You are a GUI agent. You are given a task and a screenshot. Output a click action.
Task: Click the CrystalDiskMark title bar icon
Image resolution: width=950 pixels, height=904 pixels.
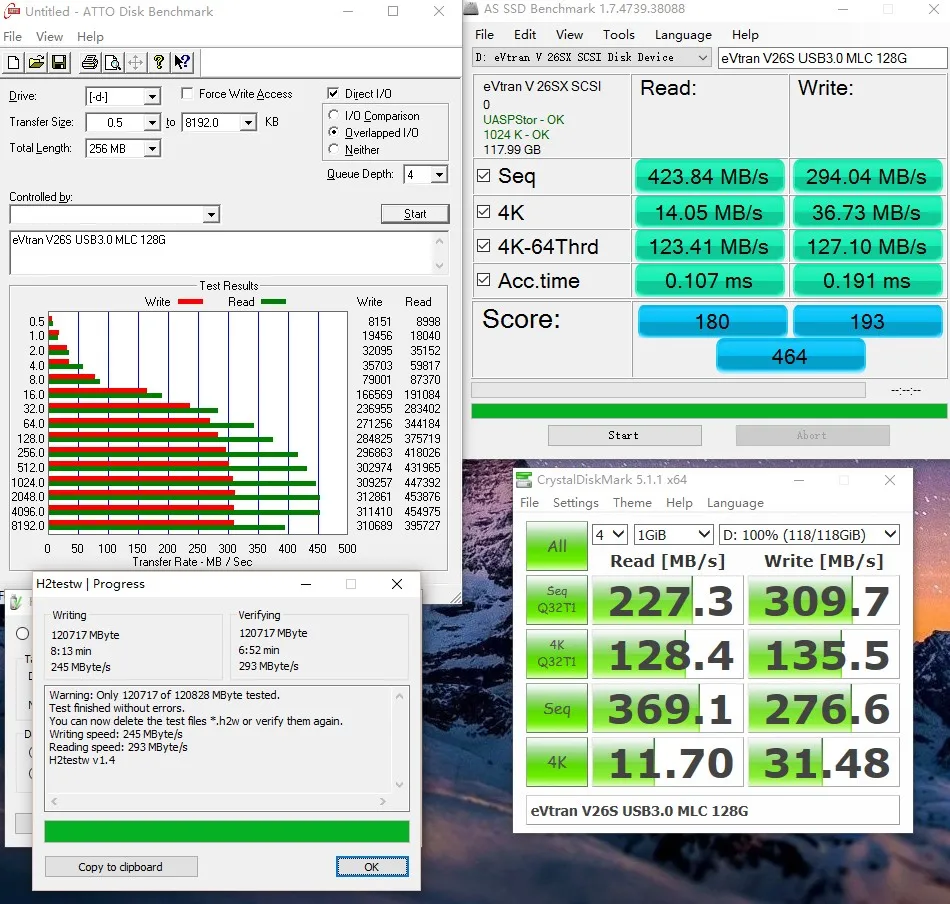(x=523, y=480)
